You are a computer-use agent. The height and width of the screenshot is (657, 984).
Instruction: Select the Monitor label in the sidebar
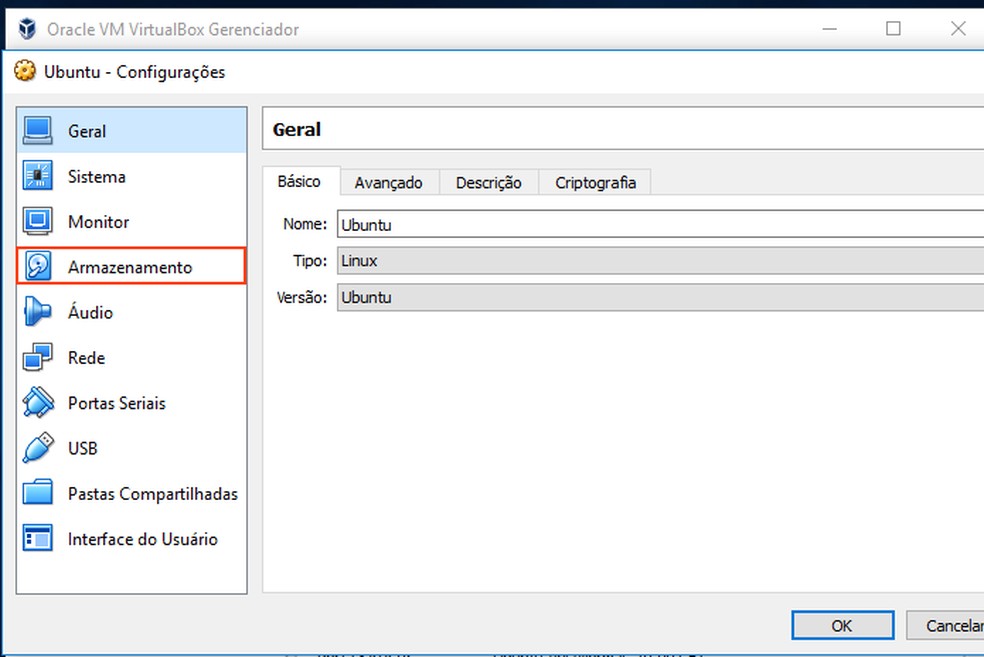(99, 222)
